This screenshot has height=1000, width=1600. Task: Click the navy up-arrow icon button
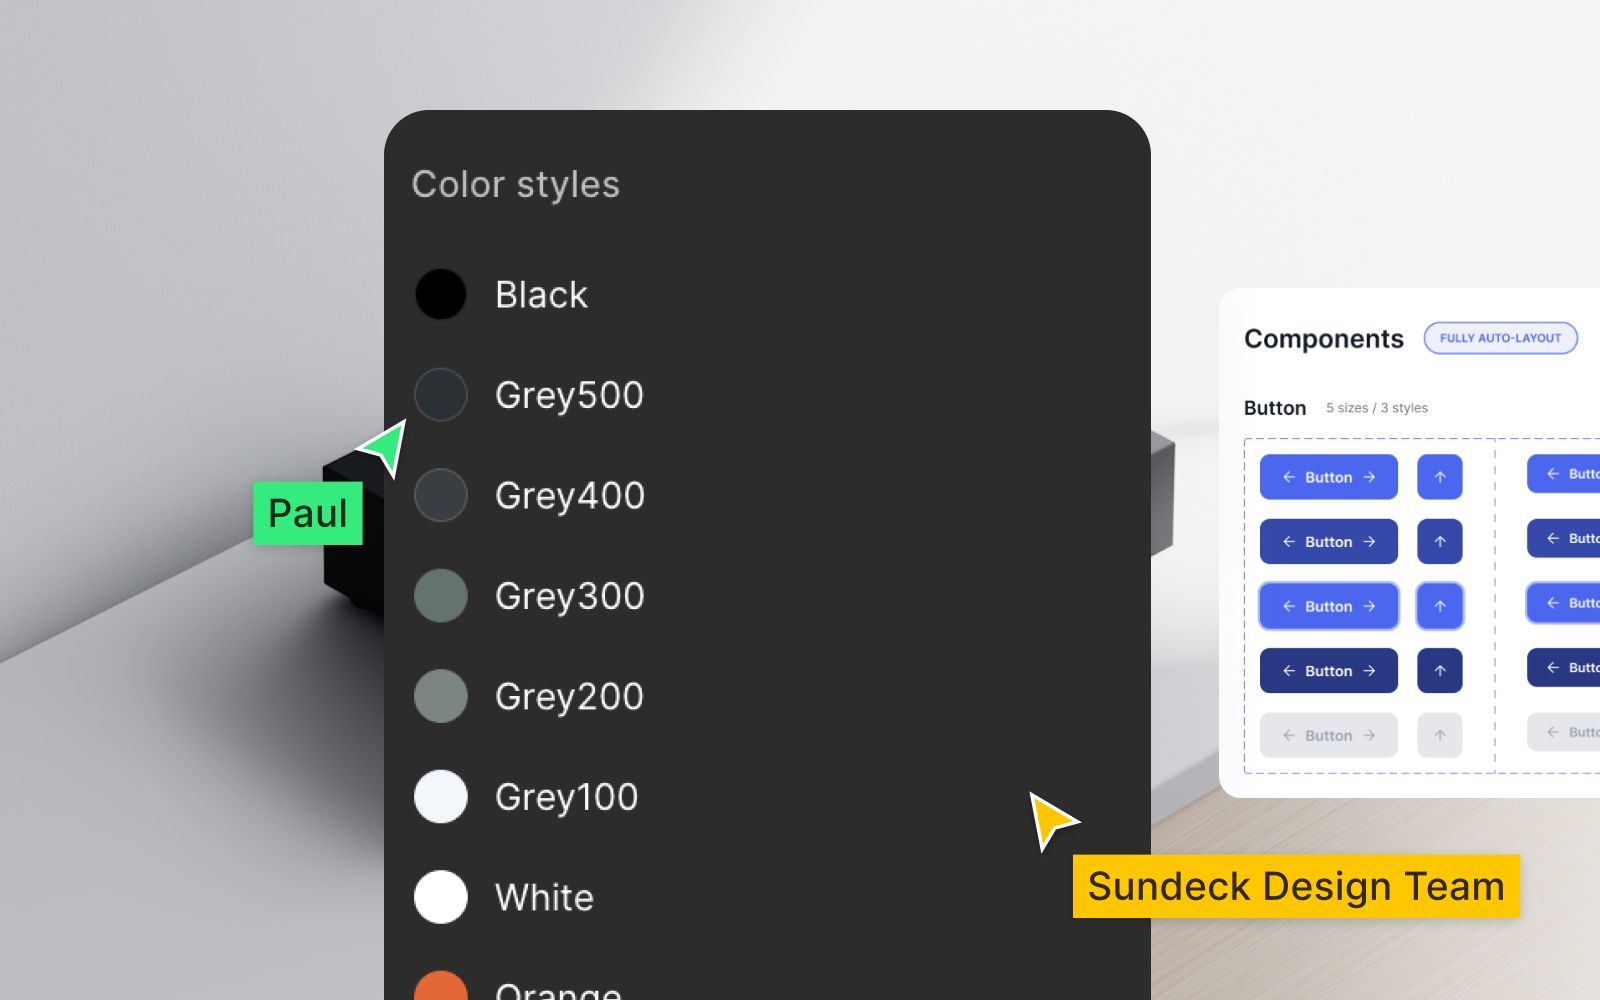click(x=1440, y=671)
